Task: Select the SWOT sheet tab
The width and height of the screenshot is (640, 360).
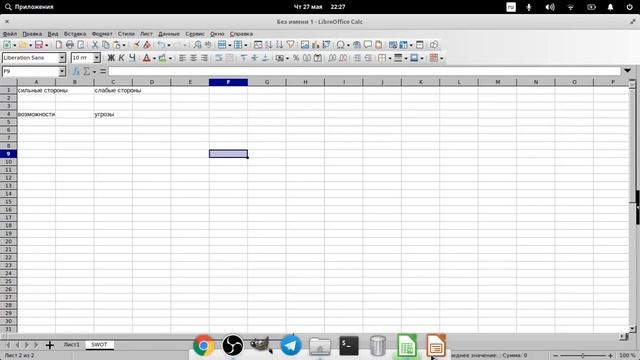Action: (x=99, y=344)
